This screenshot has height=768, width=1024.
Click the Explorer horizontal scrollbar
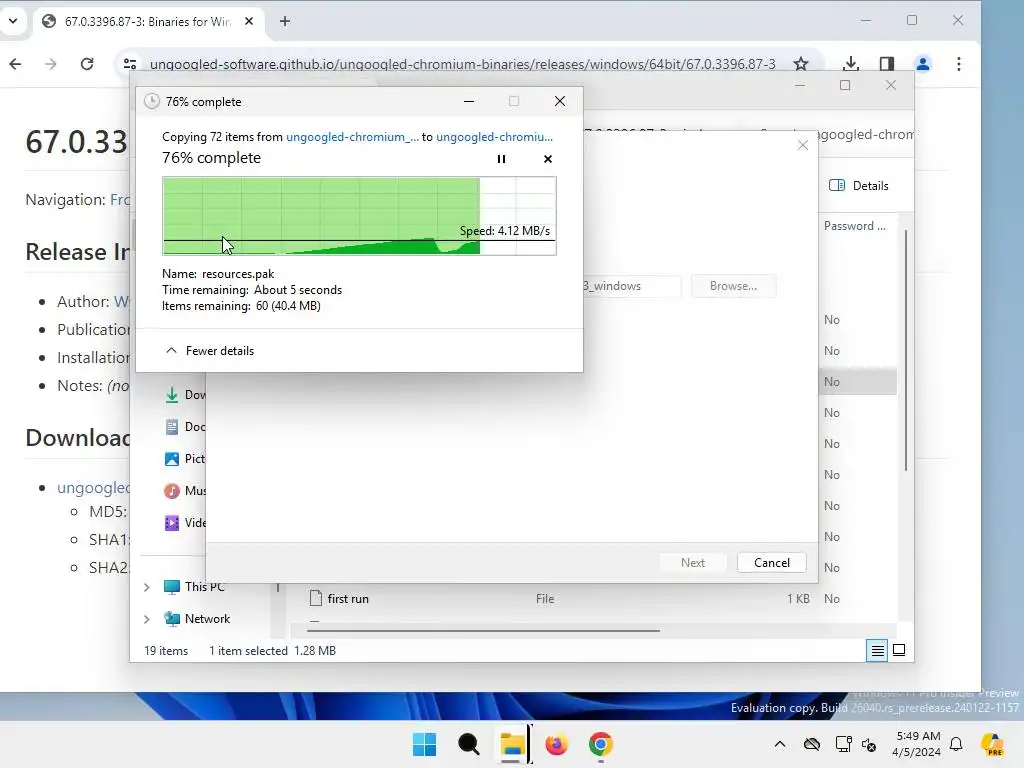point(483,630)
